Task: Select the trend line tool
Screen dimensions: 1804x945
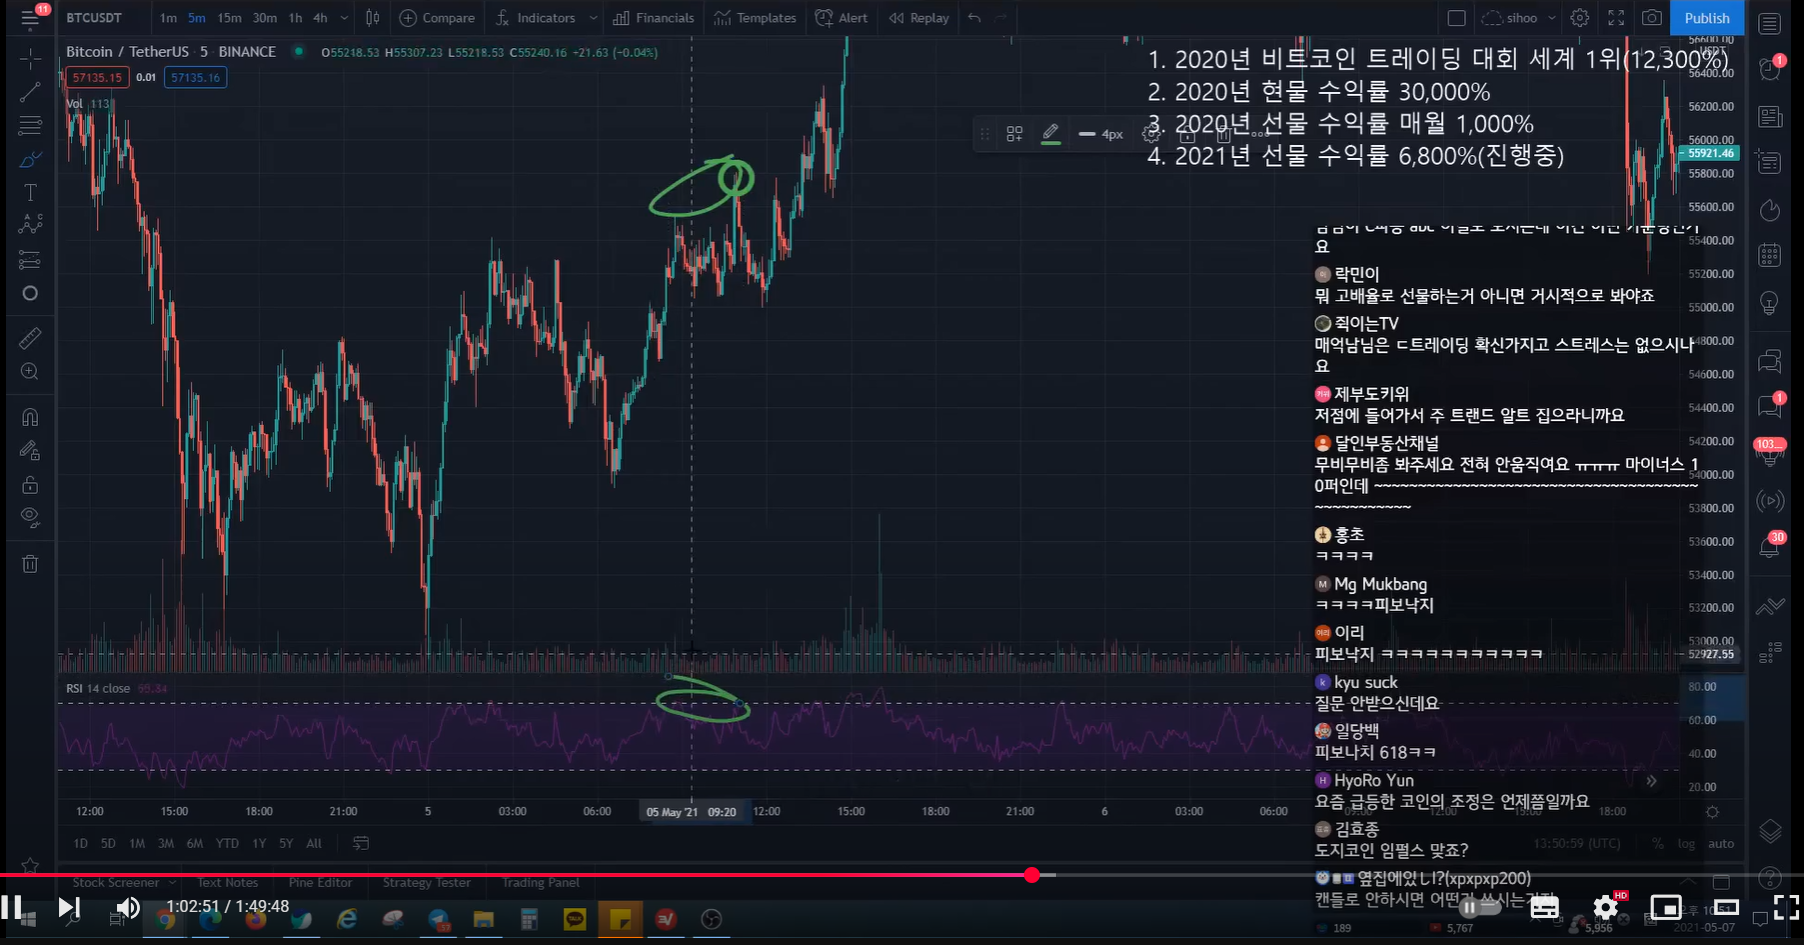Action: coord(30,92)
